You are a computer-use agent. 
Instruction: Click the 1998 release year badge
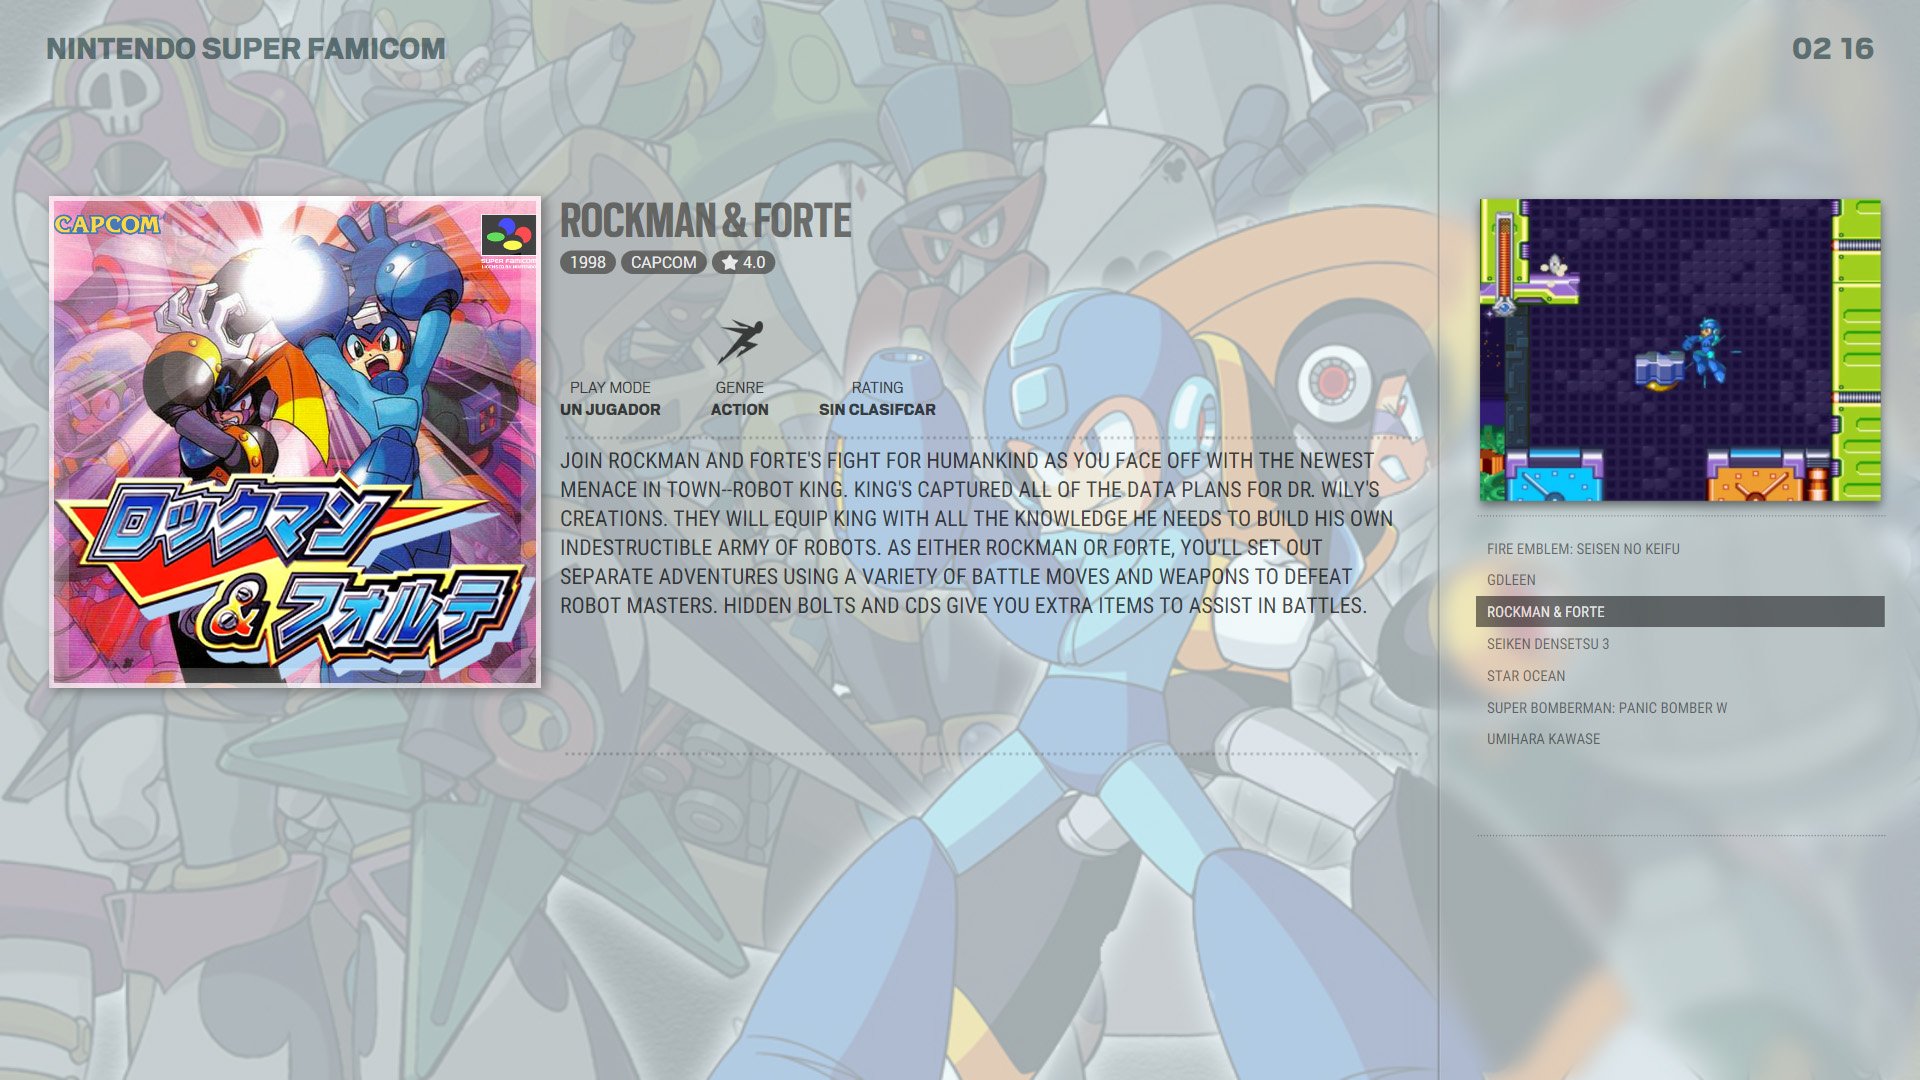(588, 262)
